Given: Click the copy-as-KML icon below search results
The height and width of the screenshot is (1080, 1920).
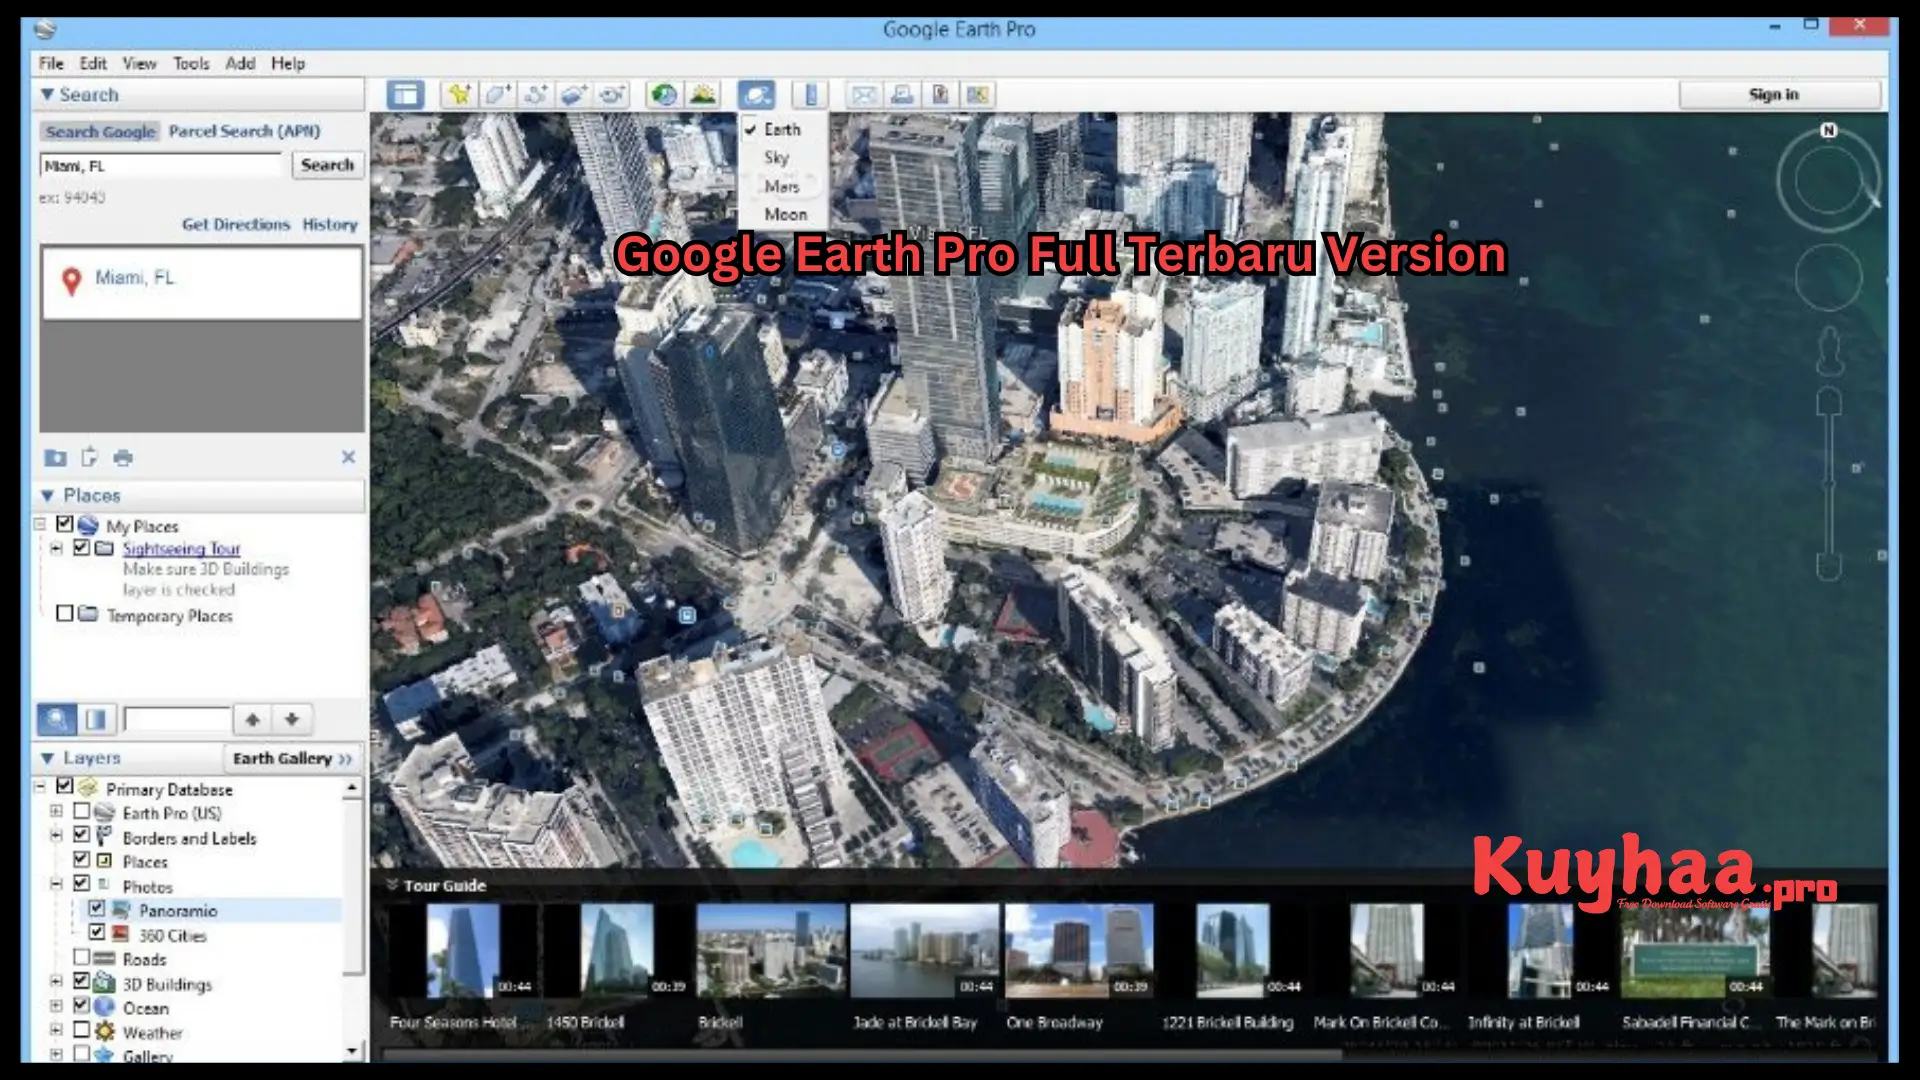Looking at the screenshot, I should click(89, 458).
